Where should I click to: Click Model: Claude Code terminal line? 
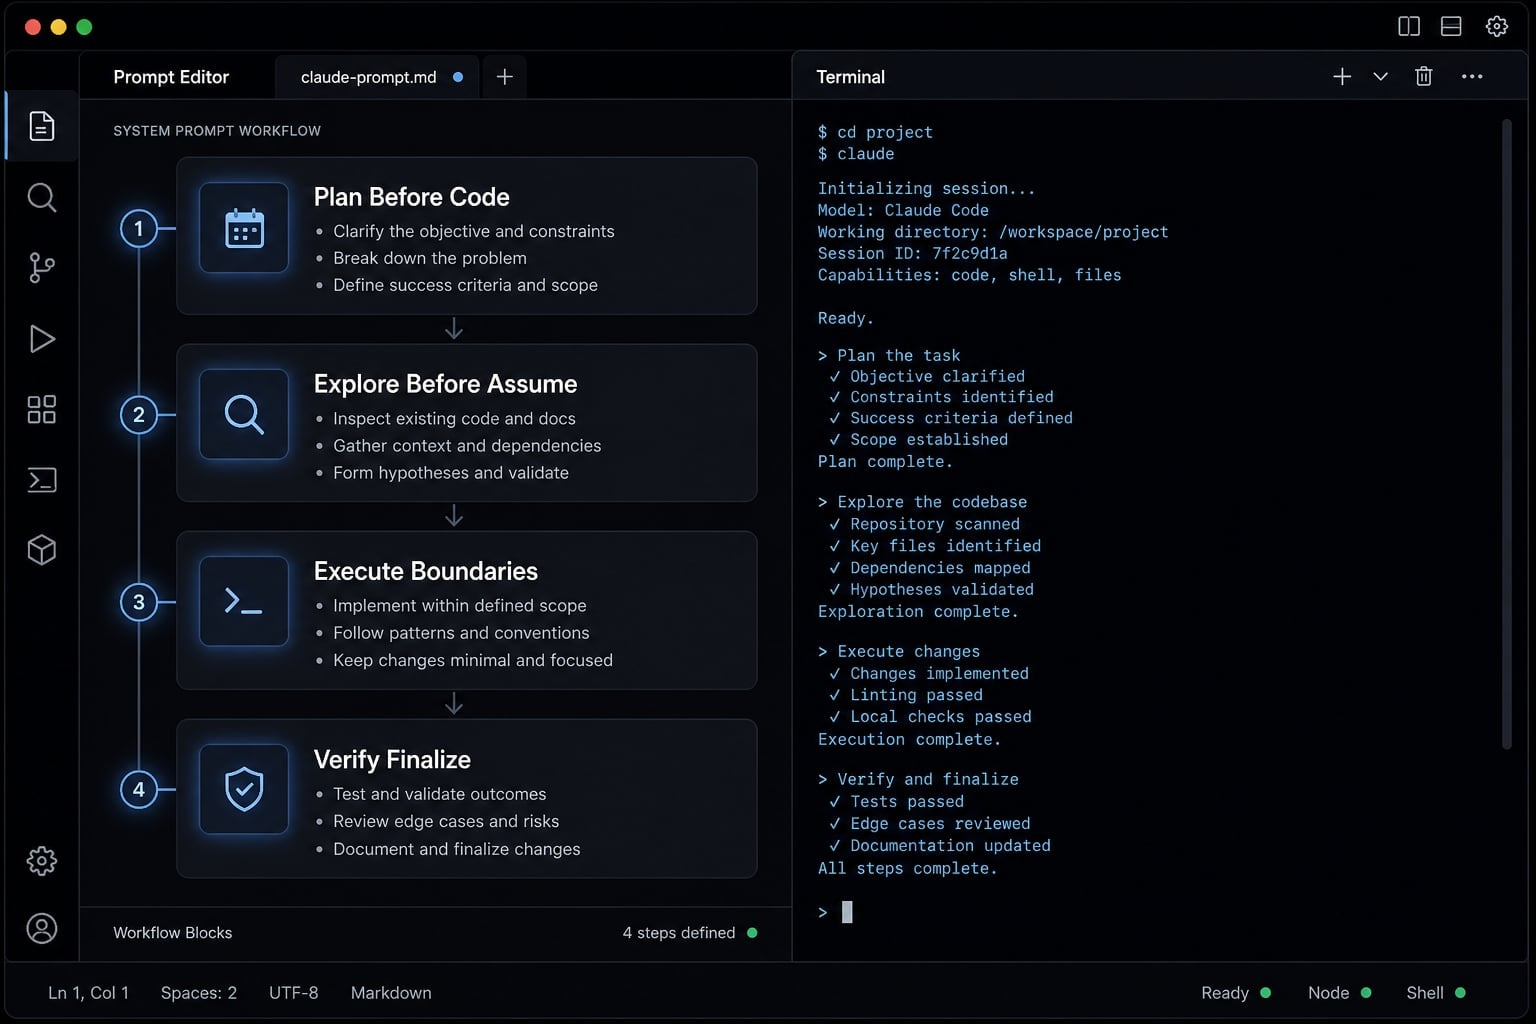[903, 210]
